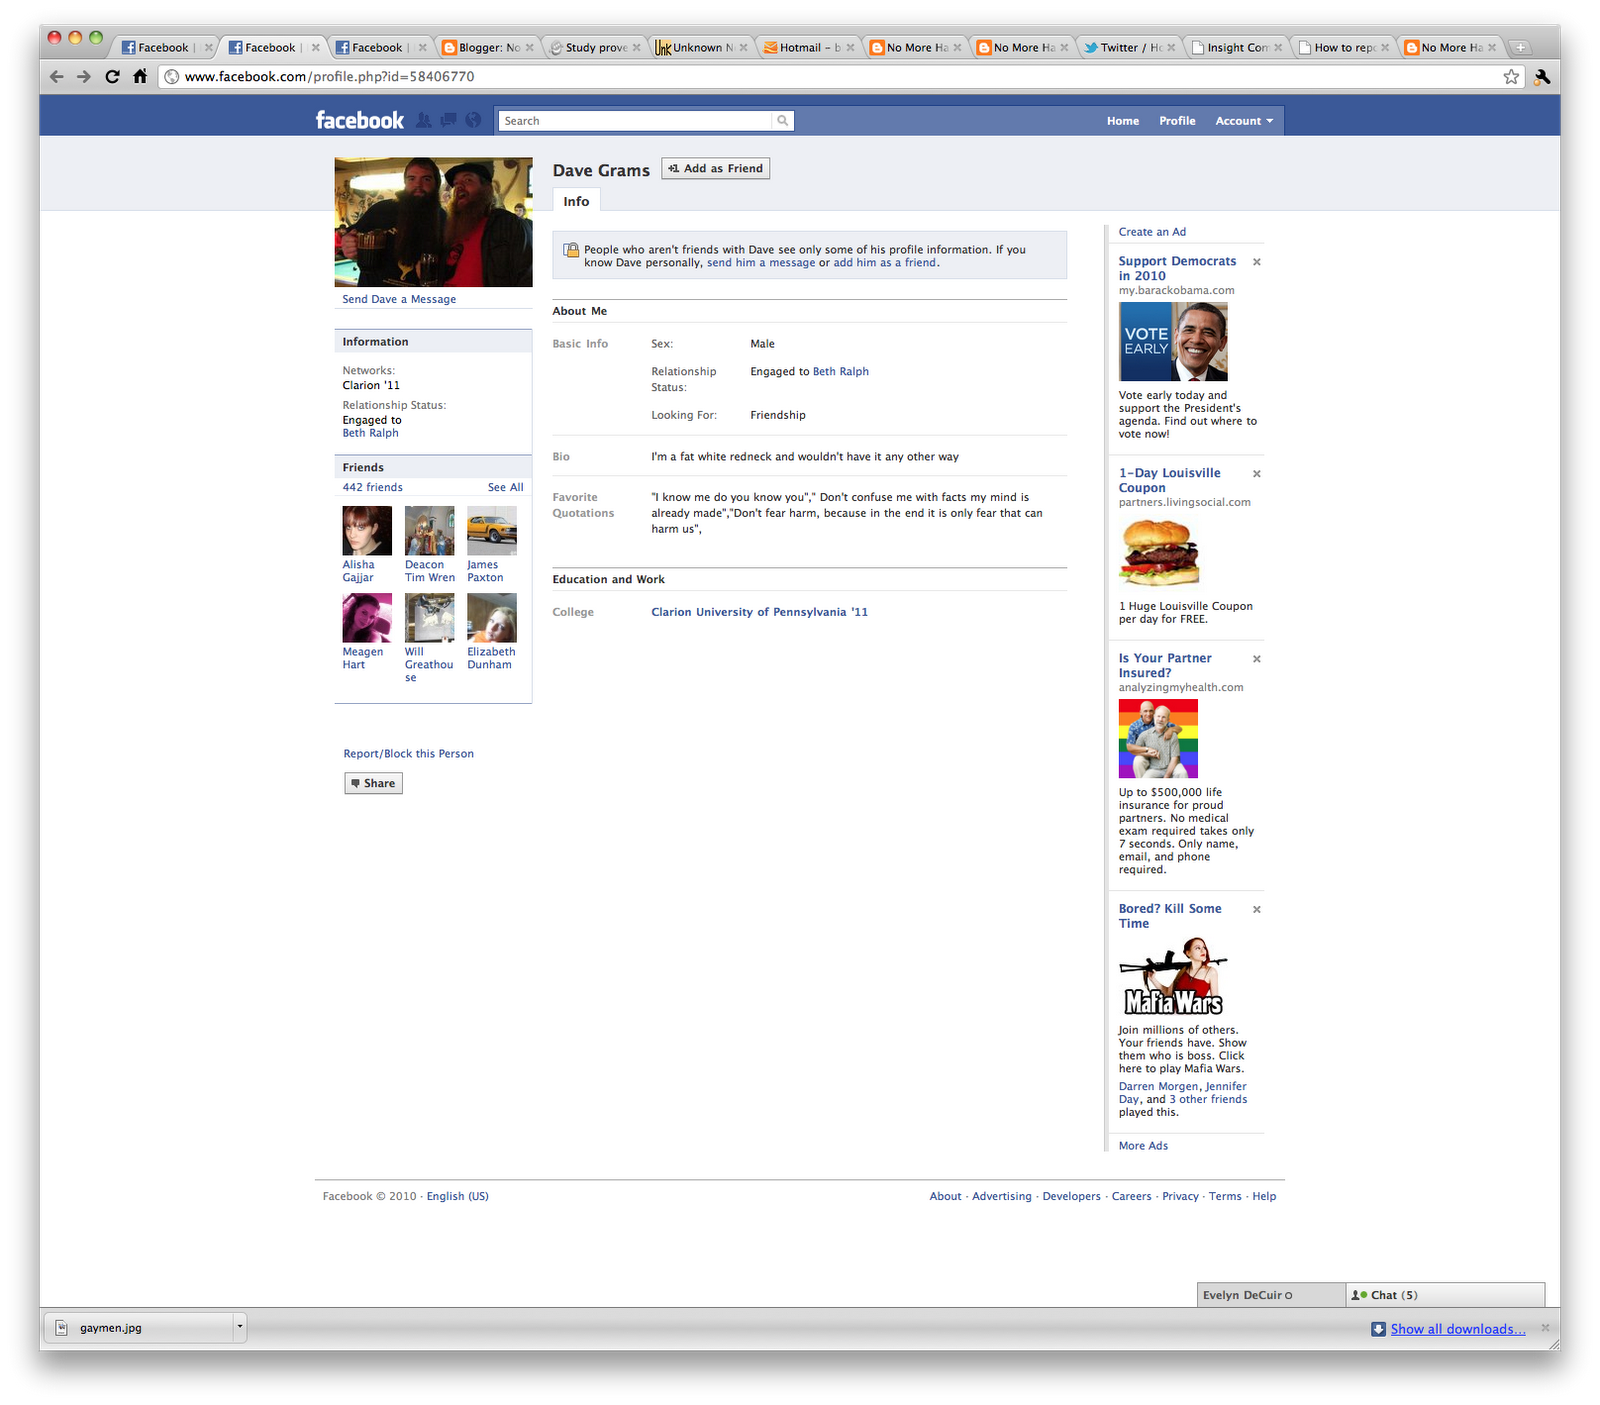Open Profile from the Facebook header

(1177, 121)
